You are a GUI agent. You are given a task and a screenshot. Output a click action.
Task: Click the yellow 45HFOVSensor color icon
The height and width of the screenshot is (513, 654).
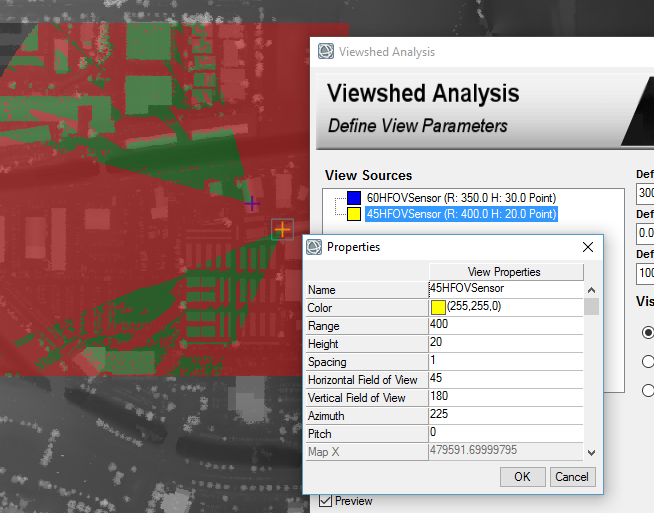[354, 214]
